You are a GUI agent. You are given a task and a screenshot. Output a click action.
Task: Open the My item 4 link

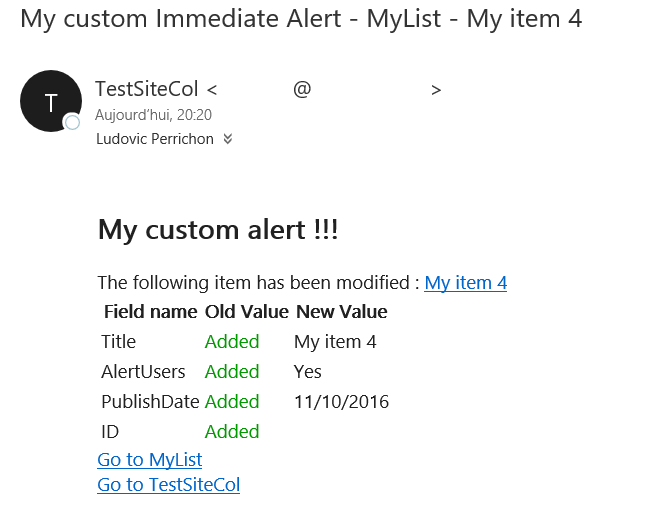click(x=466, y=283)
